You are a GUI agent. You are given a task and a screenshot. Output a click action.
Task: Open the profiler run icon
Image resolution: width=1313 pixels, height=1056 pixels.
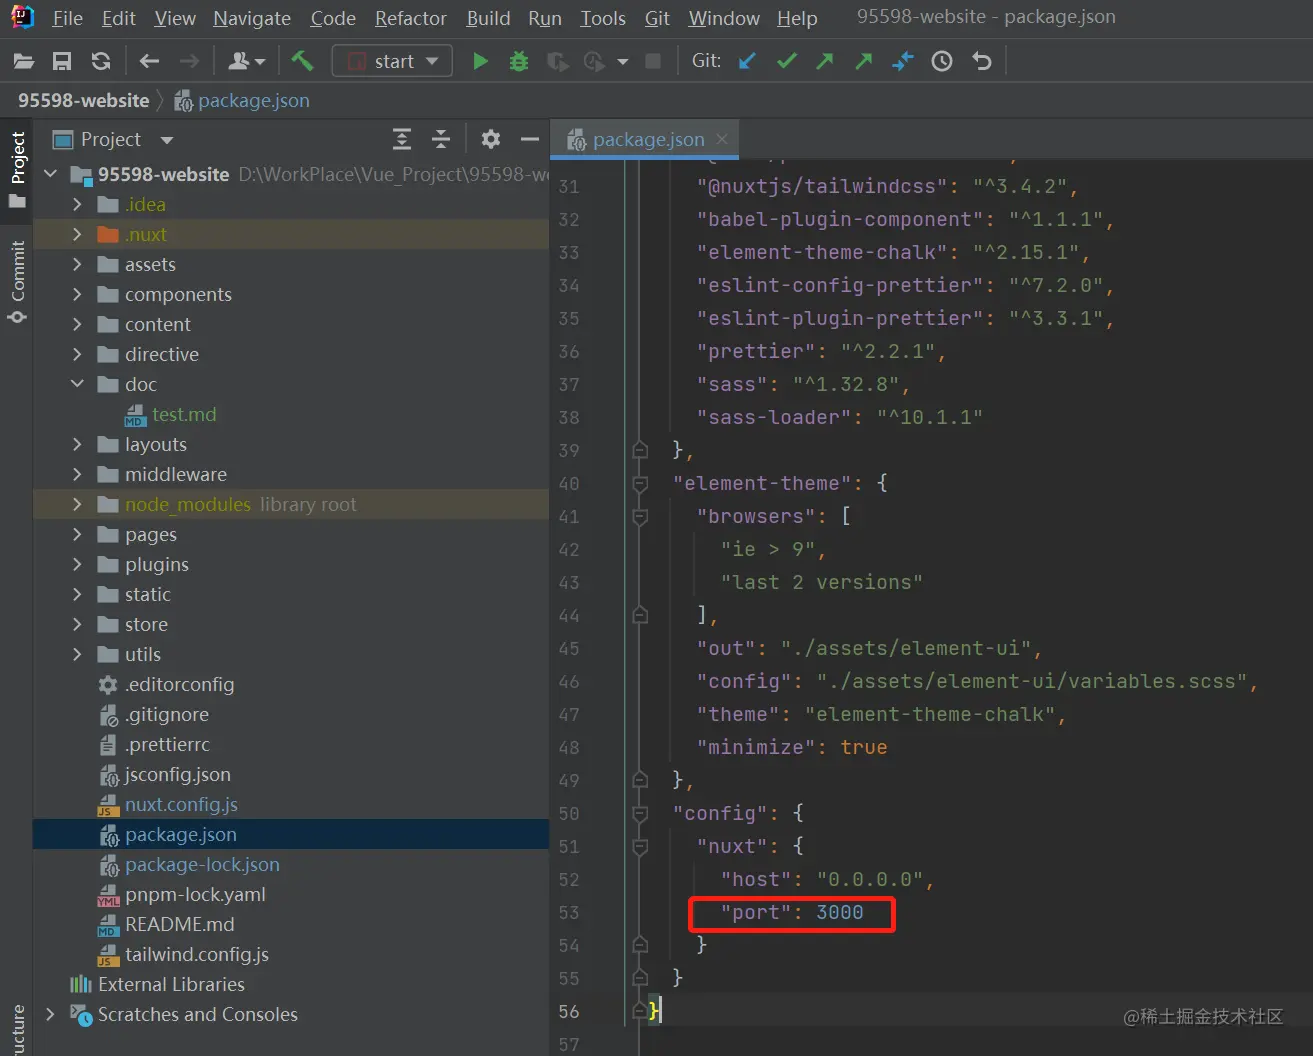pos(594,62)
